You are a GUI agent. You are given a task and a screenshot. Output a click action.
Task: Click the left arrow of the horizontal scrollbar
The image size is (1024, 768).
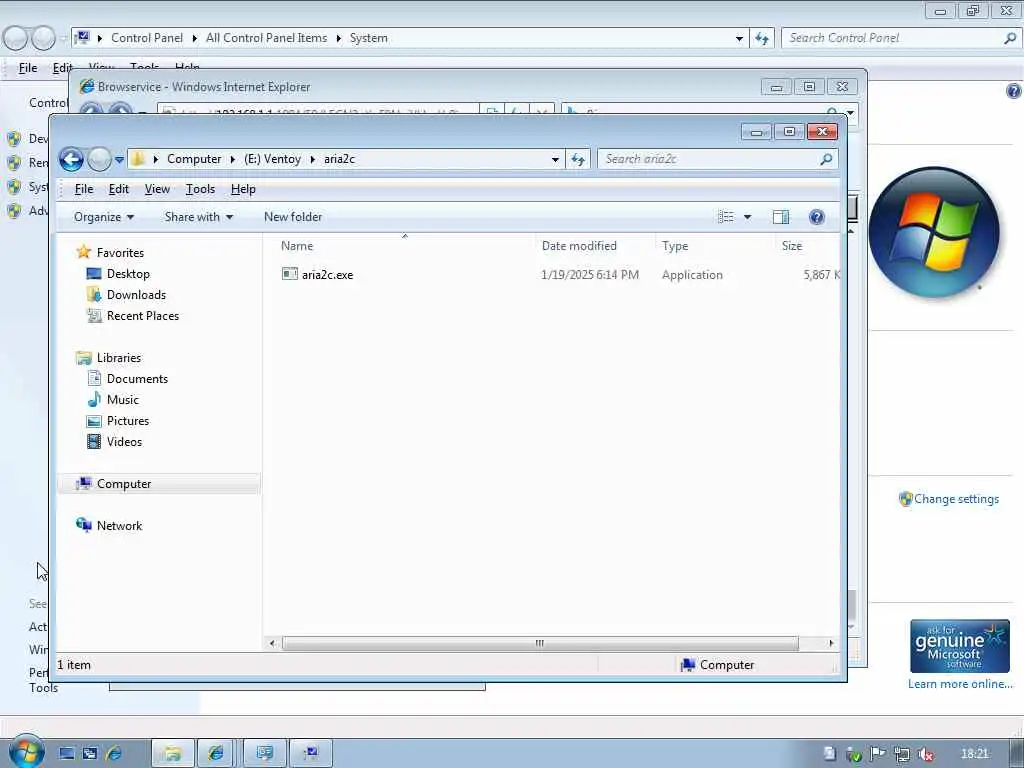[272, 643]
